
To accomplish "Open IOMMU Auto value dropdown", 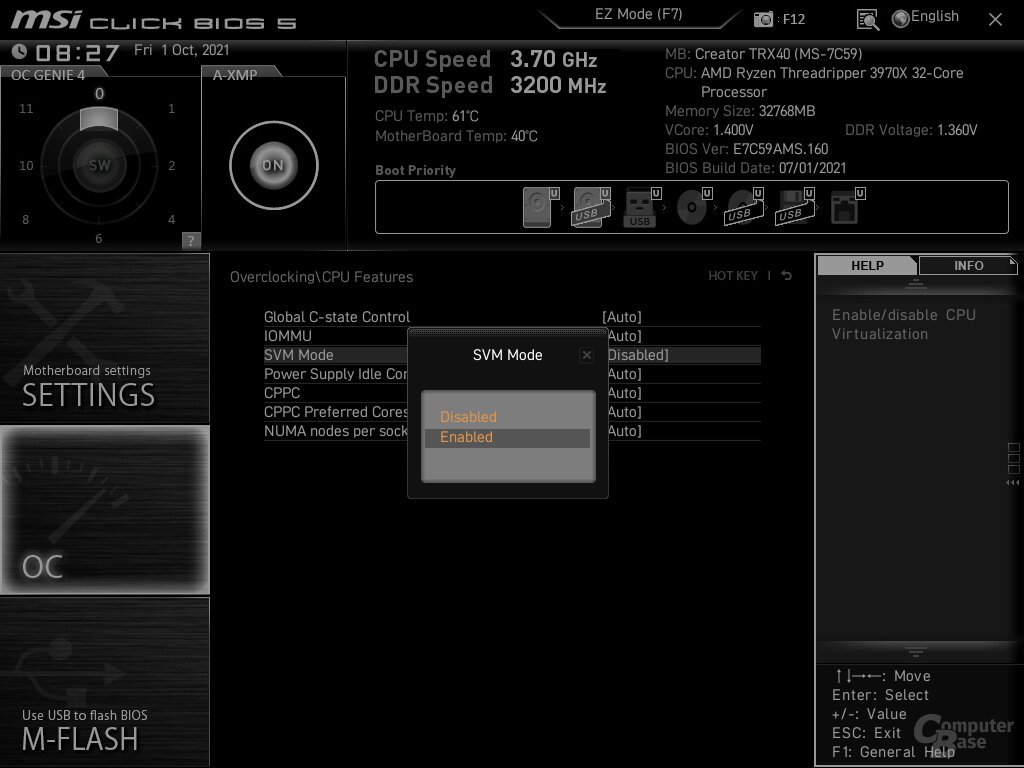I will tap(625, 336).
